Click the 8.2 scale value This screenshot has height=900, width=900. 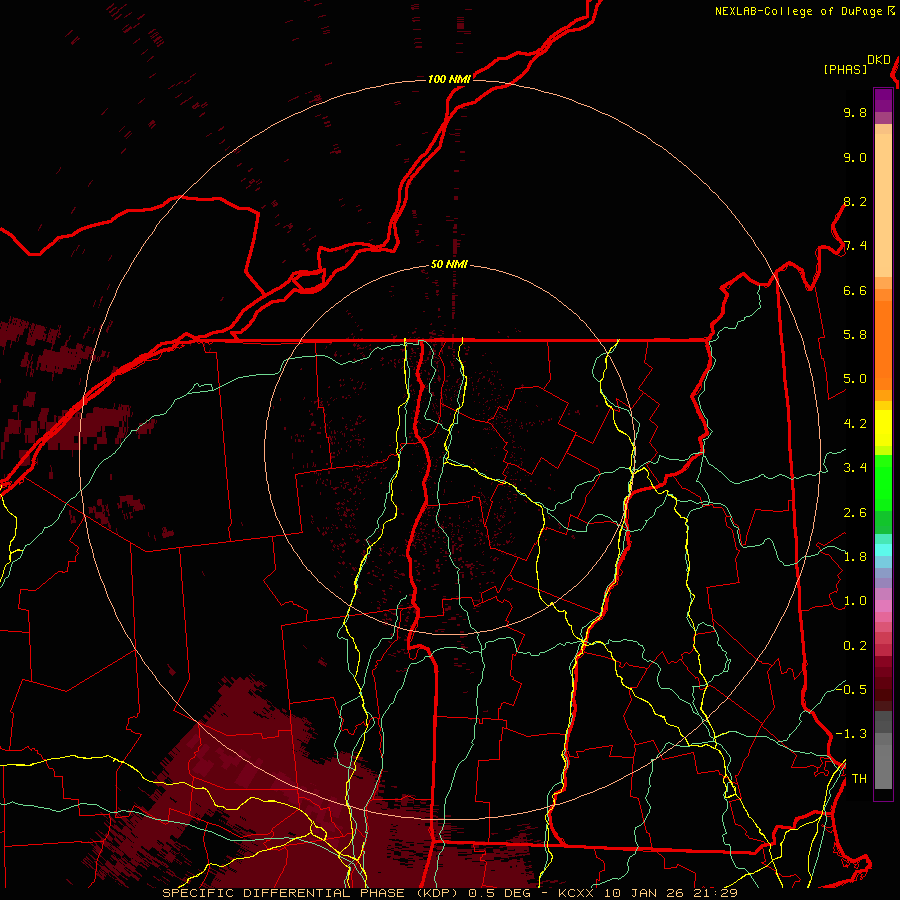tap(855, 201)
